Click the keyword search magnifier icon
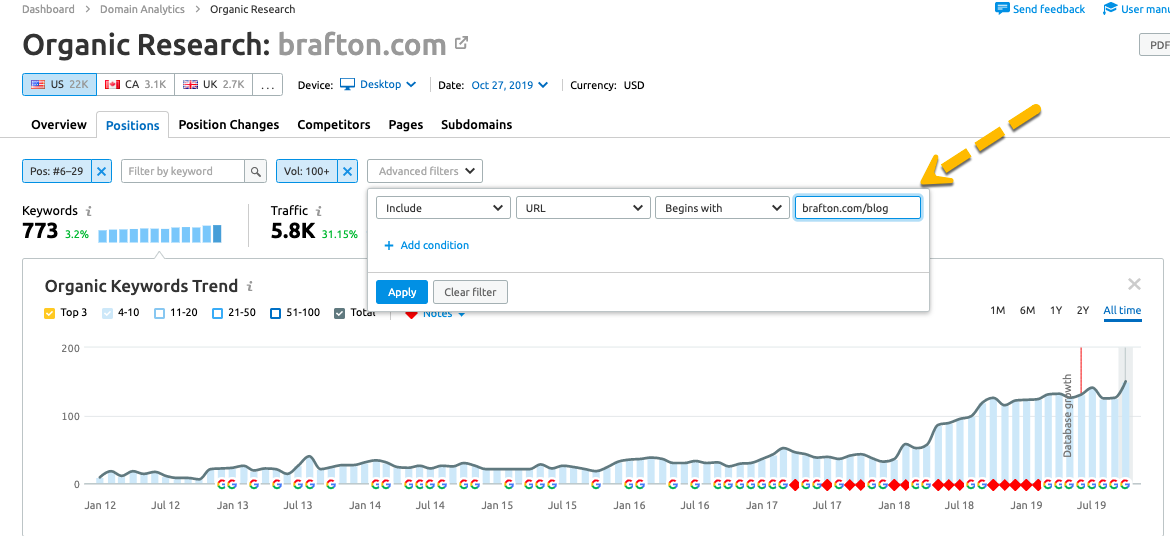Viewport: 1170px width, 536px height. coord(257,171)
